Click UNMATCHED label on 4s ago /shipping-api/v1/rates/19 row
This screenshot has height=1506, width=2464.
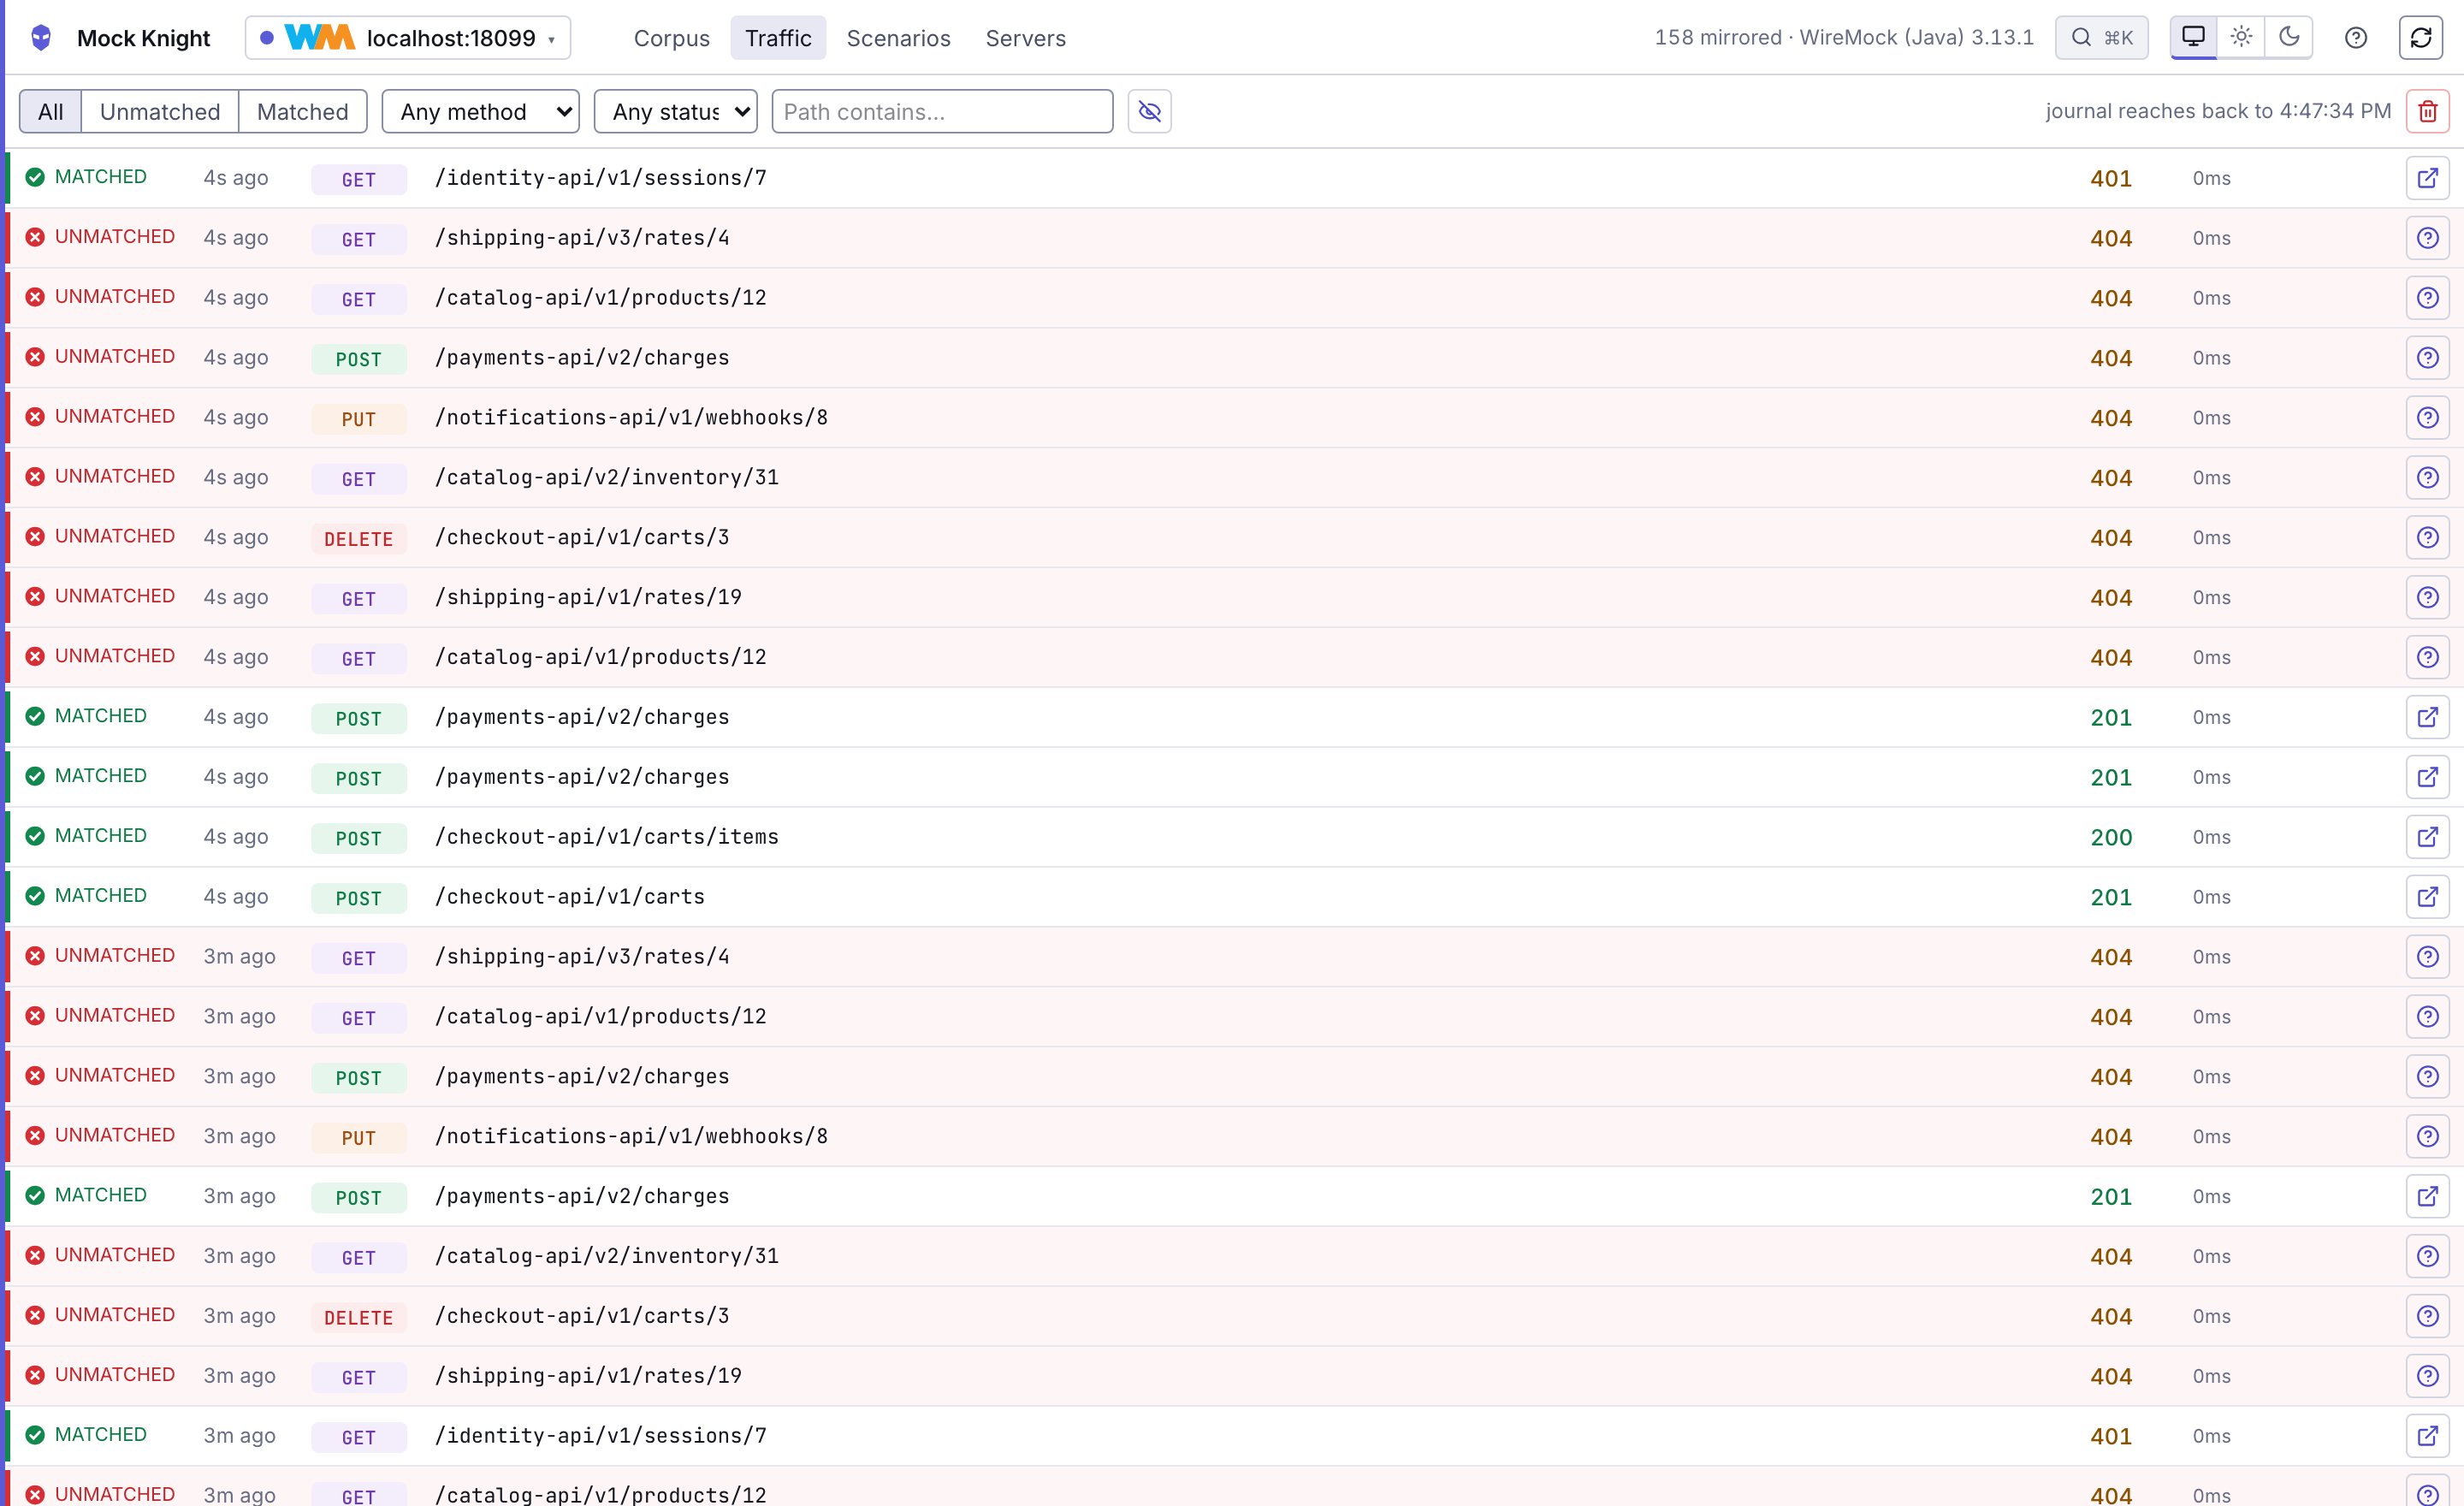115,596
